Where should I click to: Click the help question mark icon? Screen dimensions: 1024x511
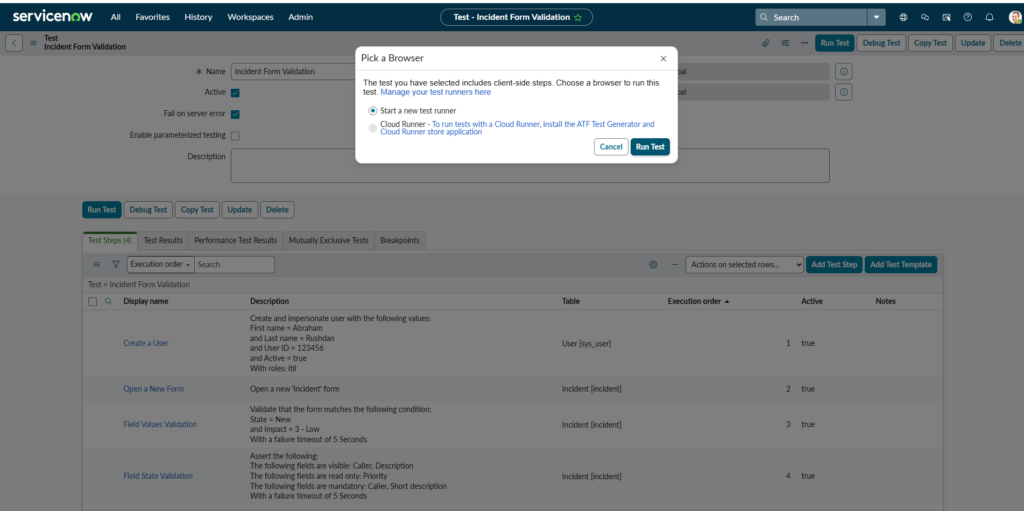(967, 17)
